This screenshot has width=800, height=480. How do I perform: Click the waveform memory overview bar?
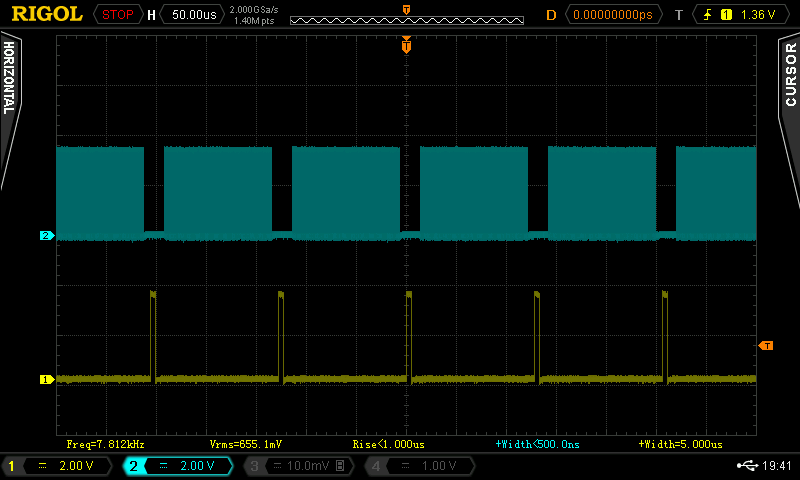[x=406, y=19]
